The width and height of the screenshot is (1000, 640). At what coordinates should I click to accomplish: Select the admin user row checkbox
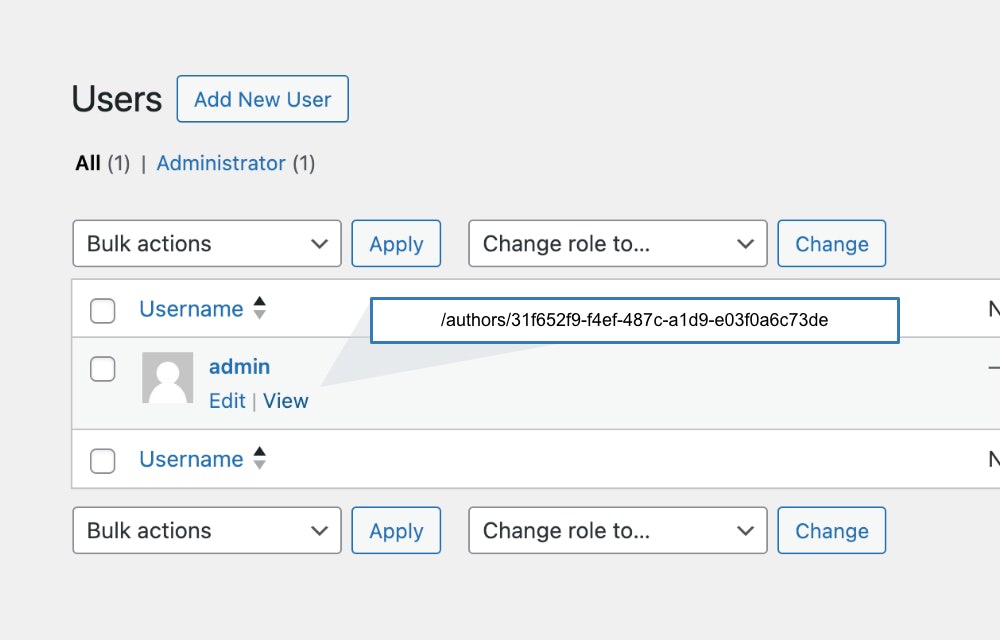[x=103, y=369]
